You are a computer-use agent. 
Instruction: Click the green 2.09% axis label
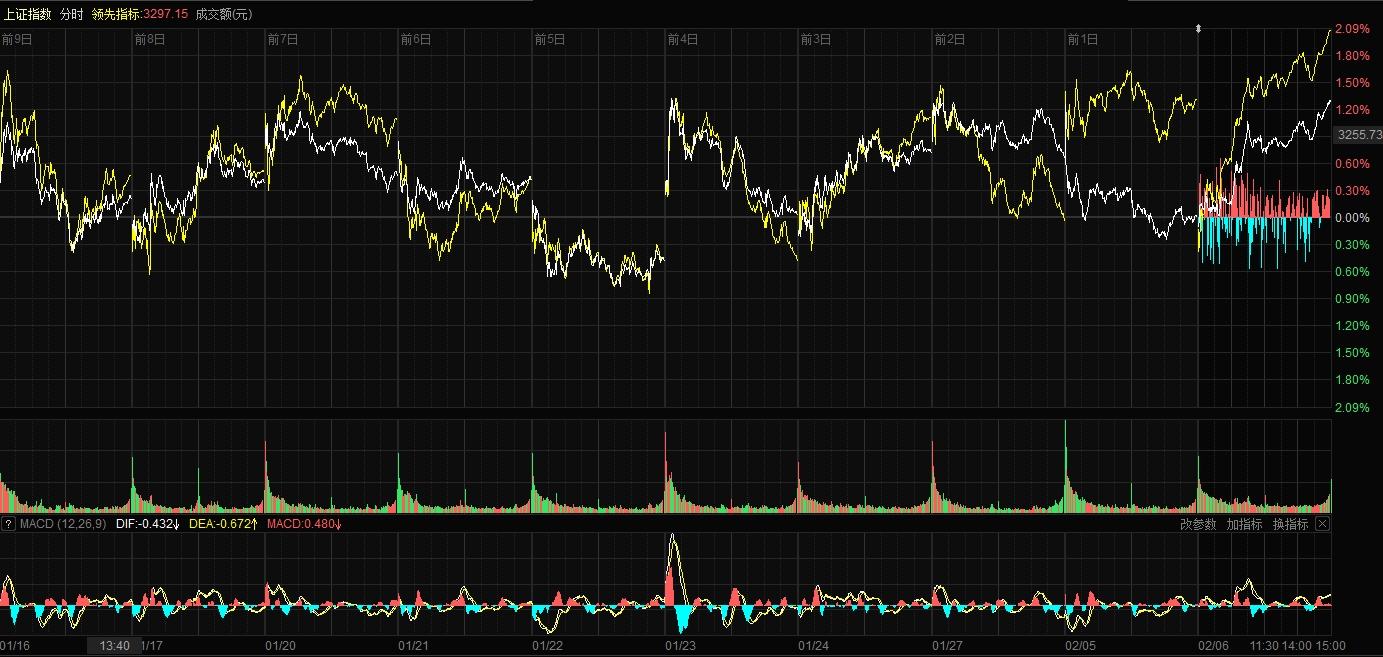tap(1354, 407)
